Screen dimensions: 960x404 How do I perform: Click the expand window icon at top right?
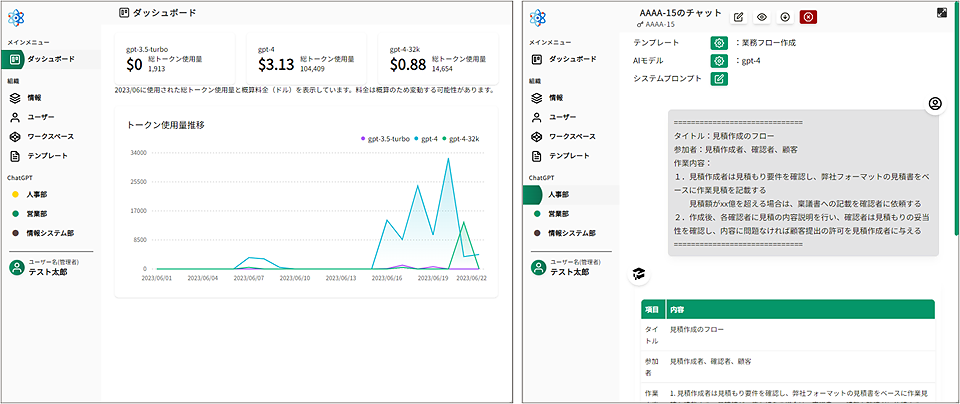pos(942,13)
